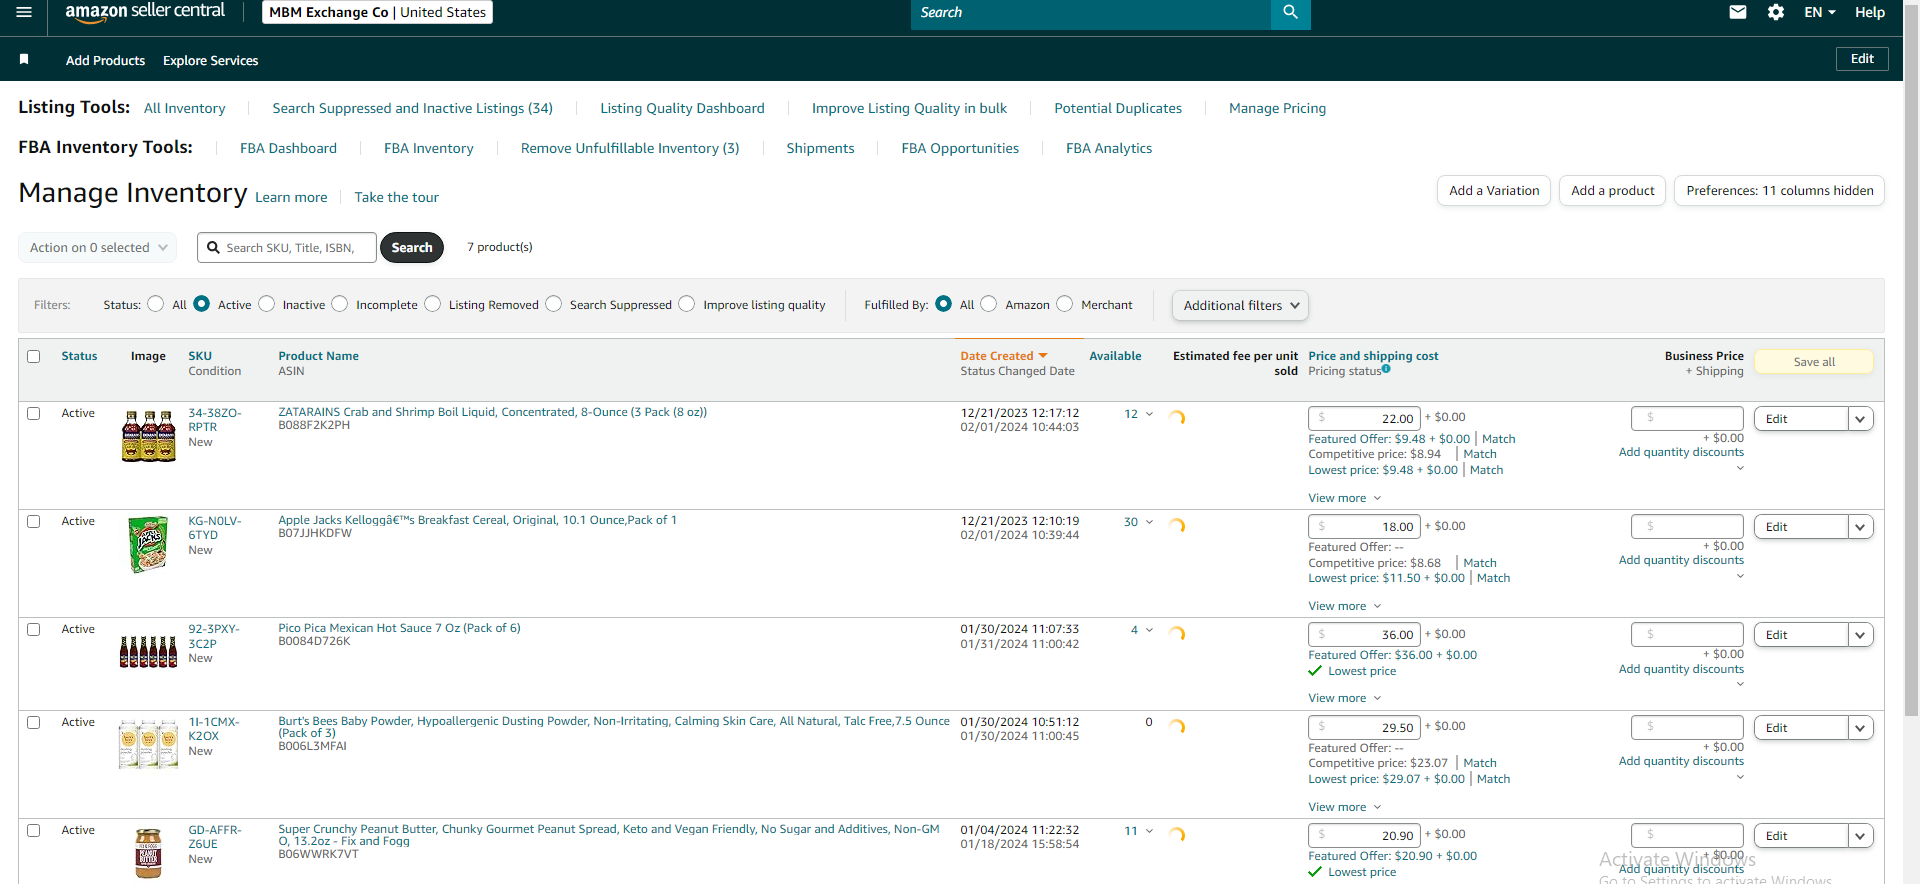The height and width of the screenshot is (884, 1920).
Task: Open the Shipments FBA tool link
Action: click(820, 148)
